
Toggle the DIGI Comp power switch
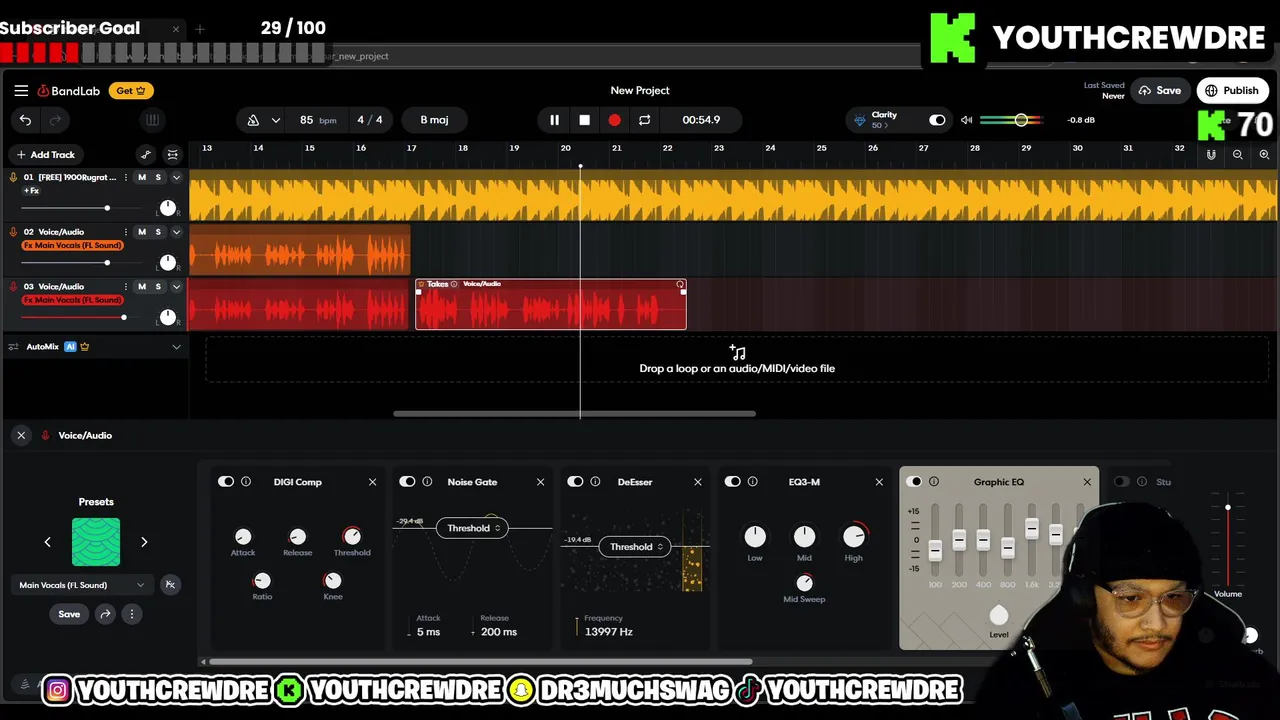point(226,482)
